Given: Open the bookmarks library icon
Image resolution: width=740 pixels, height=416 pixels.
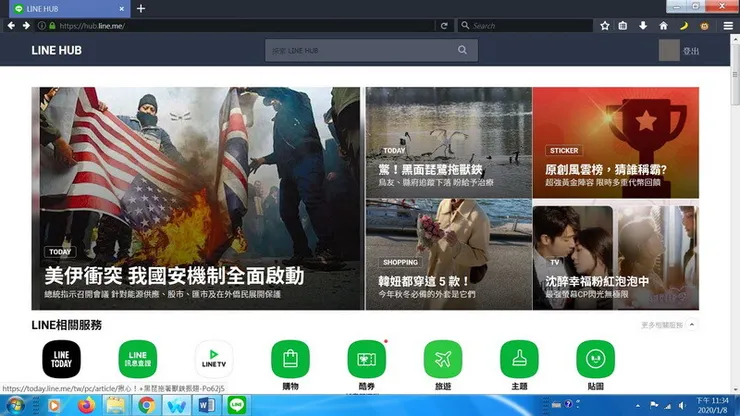Looking at the screenshot, I should (623, 26).
